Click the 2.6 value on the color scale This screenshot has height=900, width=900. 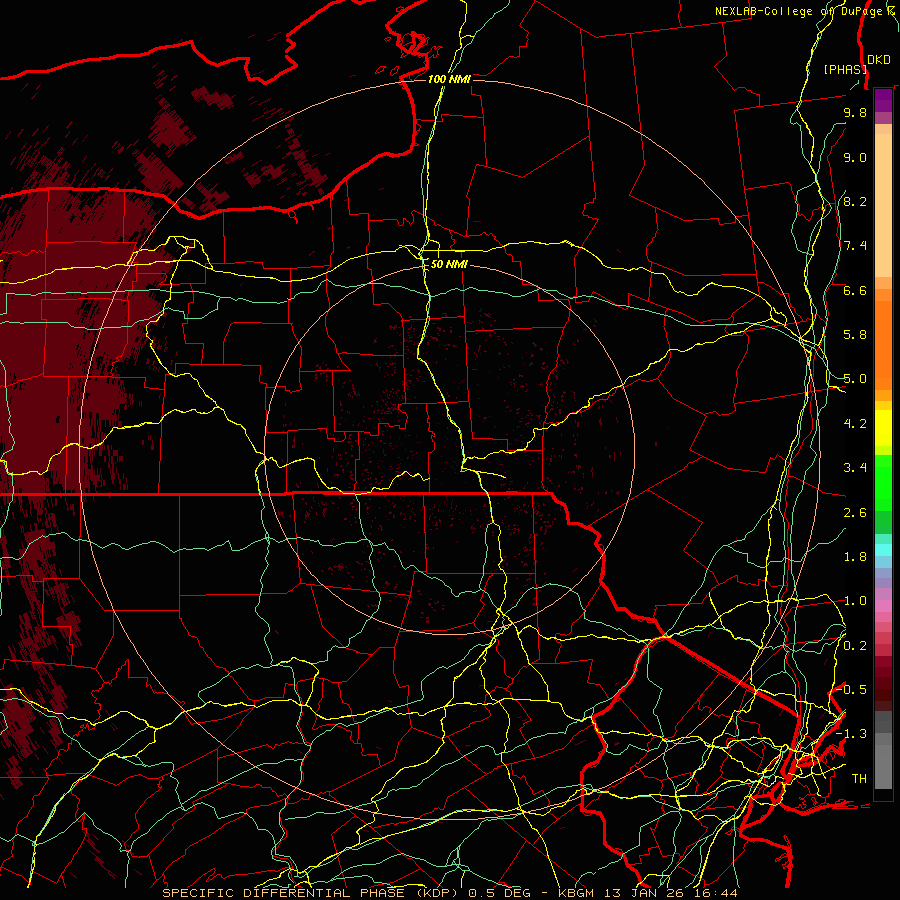coord(855,513)
